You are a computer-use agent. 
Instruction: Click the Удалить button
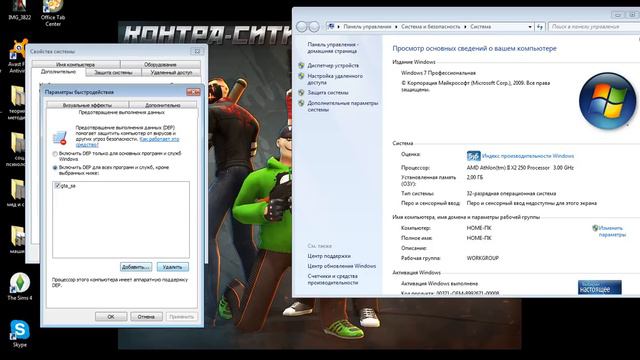[x=173, y=267]
